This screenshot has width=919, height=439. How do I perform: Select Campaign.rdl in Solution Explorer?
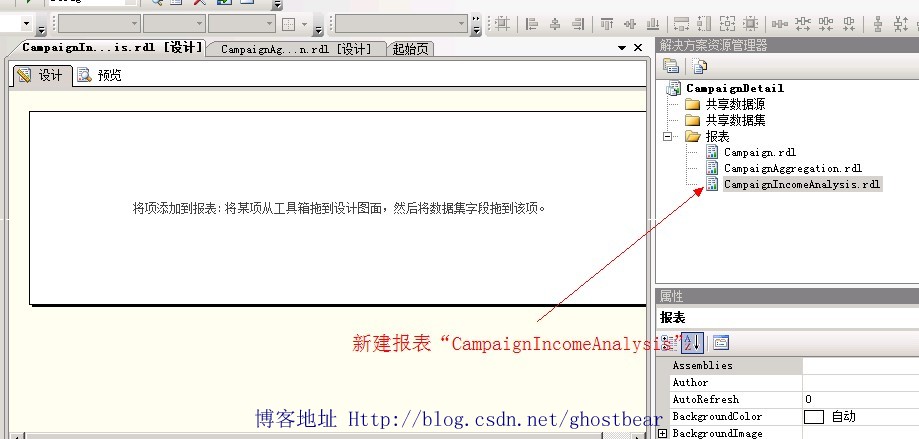tap(760, 152)
